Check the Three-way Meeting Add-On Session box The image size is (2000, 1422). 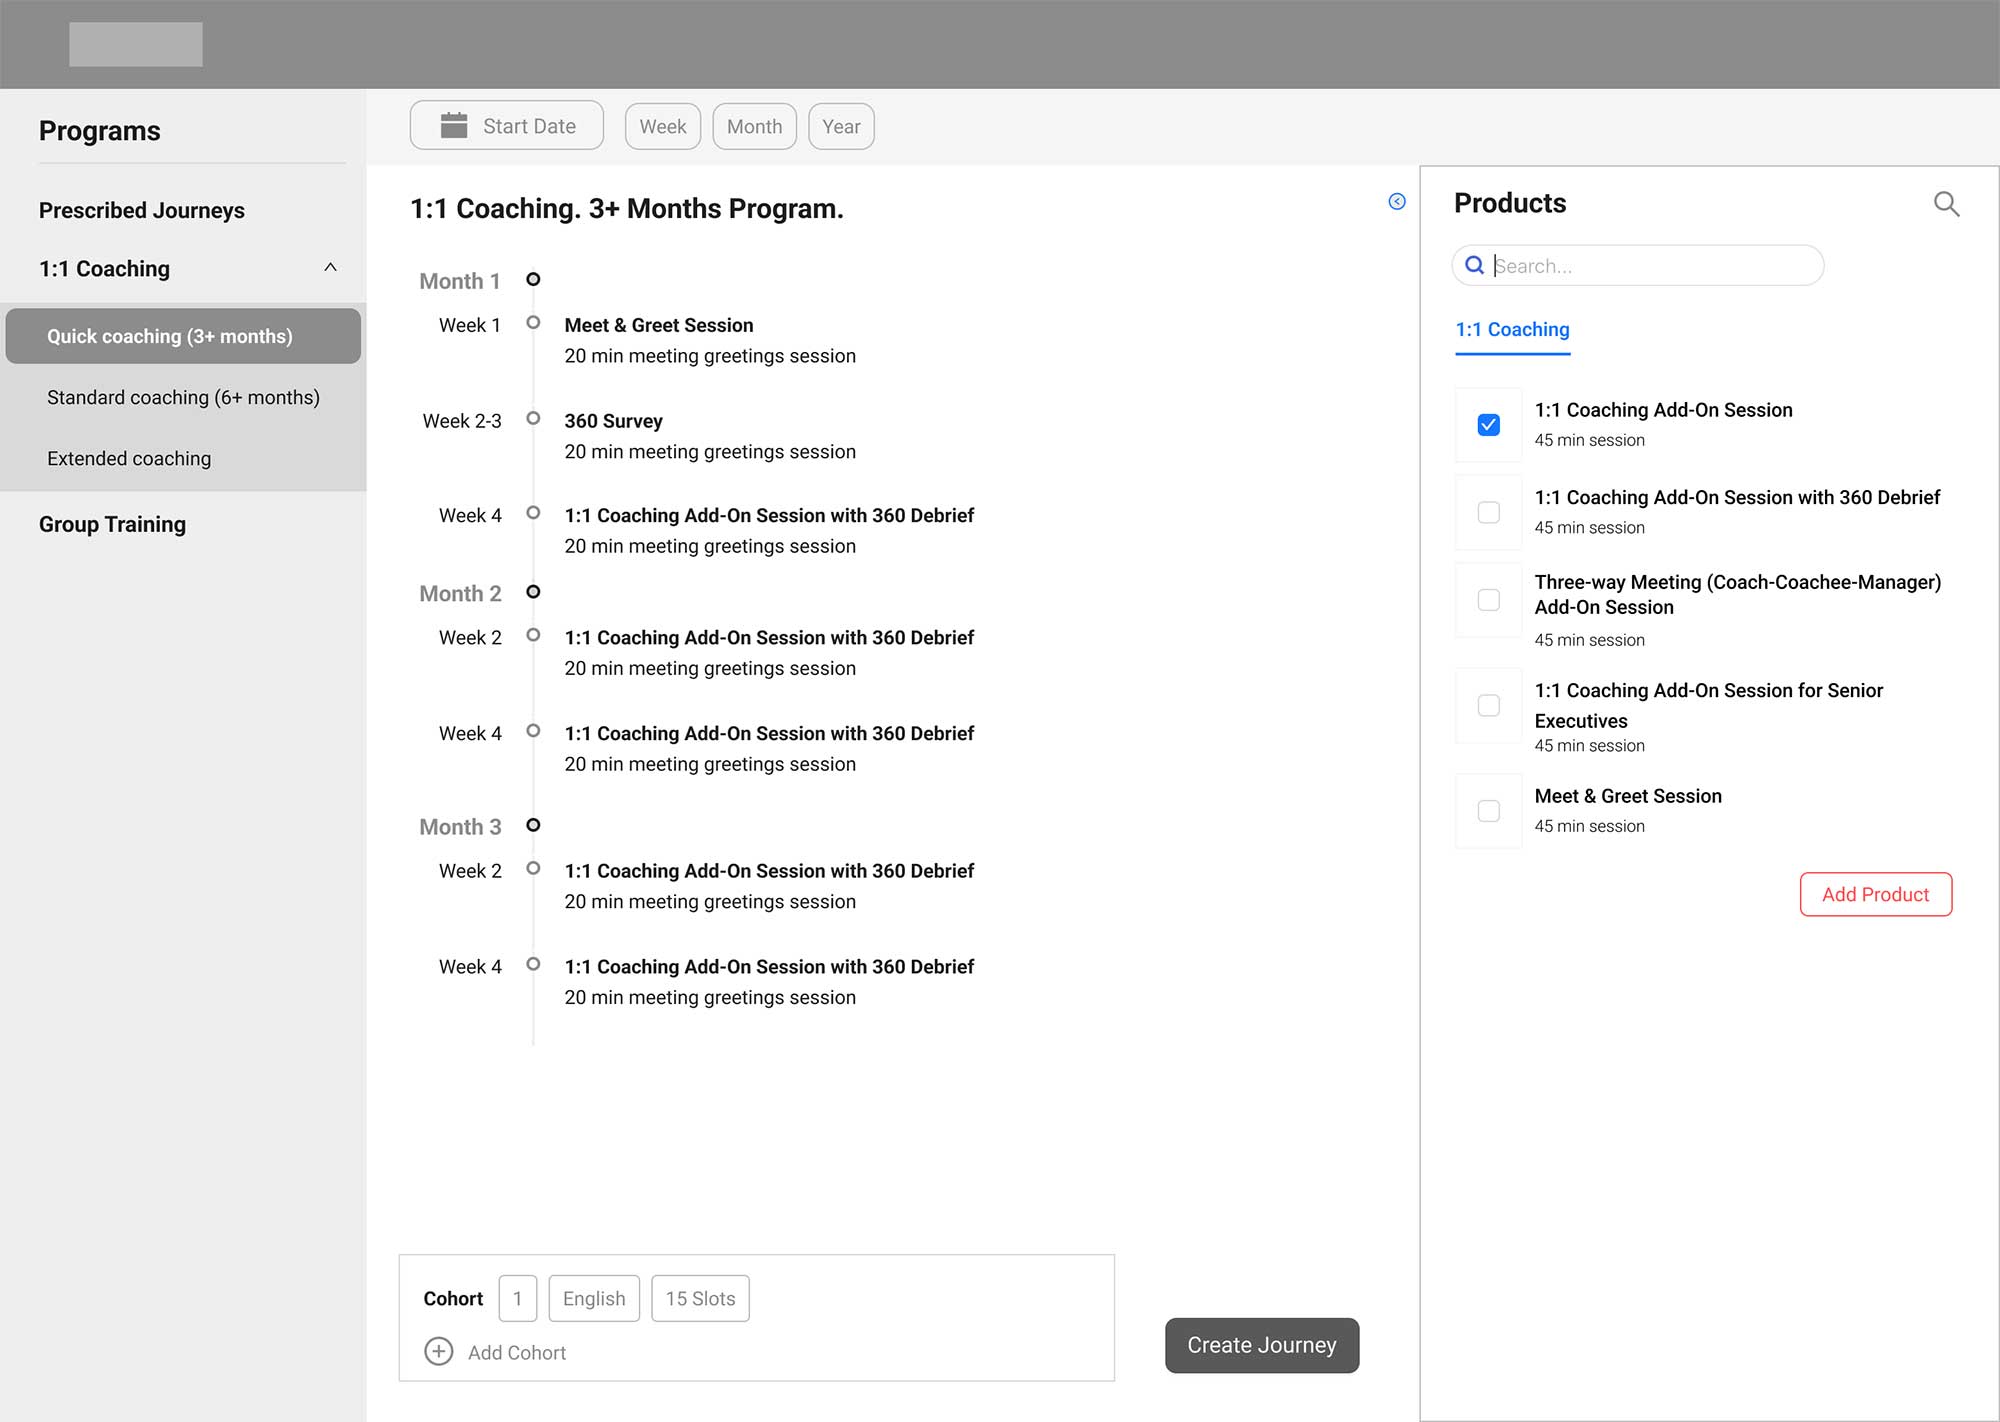tap(1488, 600)
